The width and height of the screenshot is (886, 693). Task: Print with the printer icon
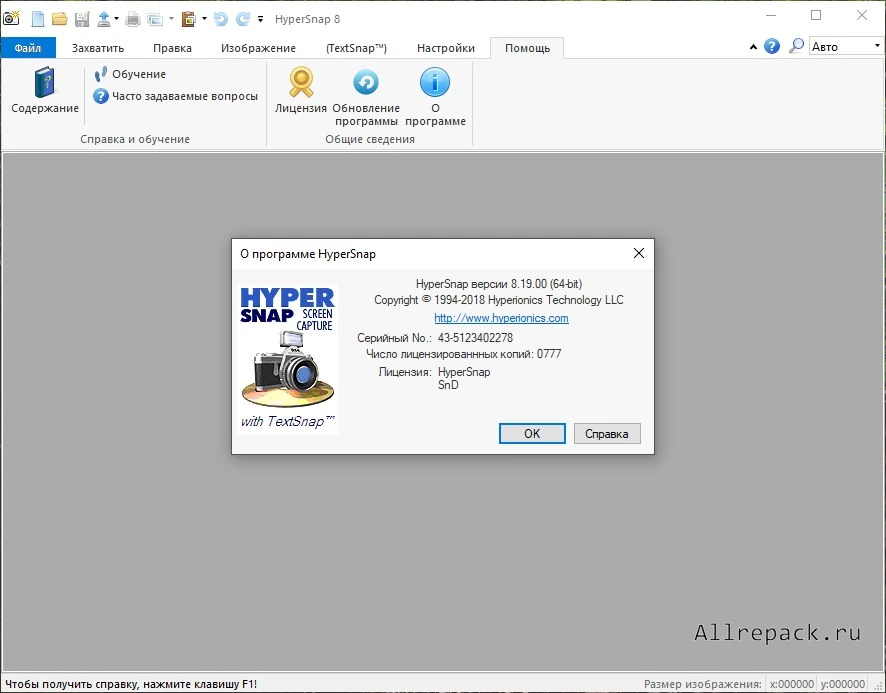tap(133, 19)
